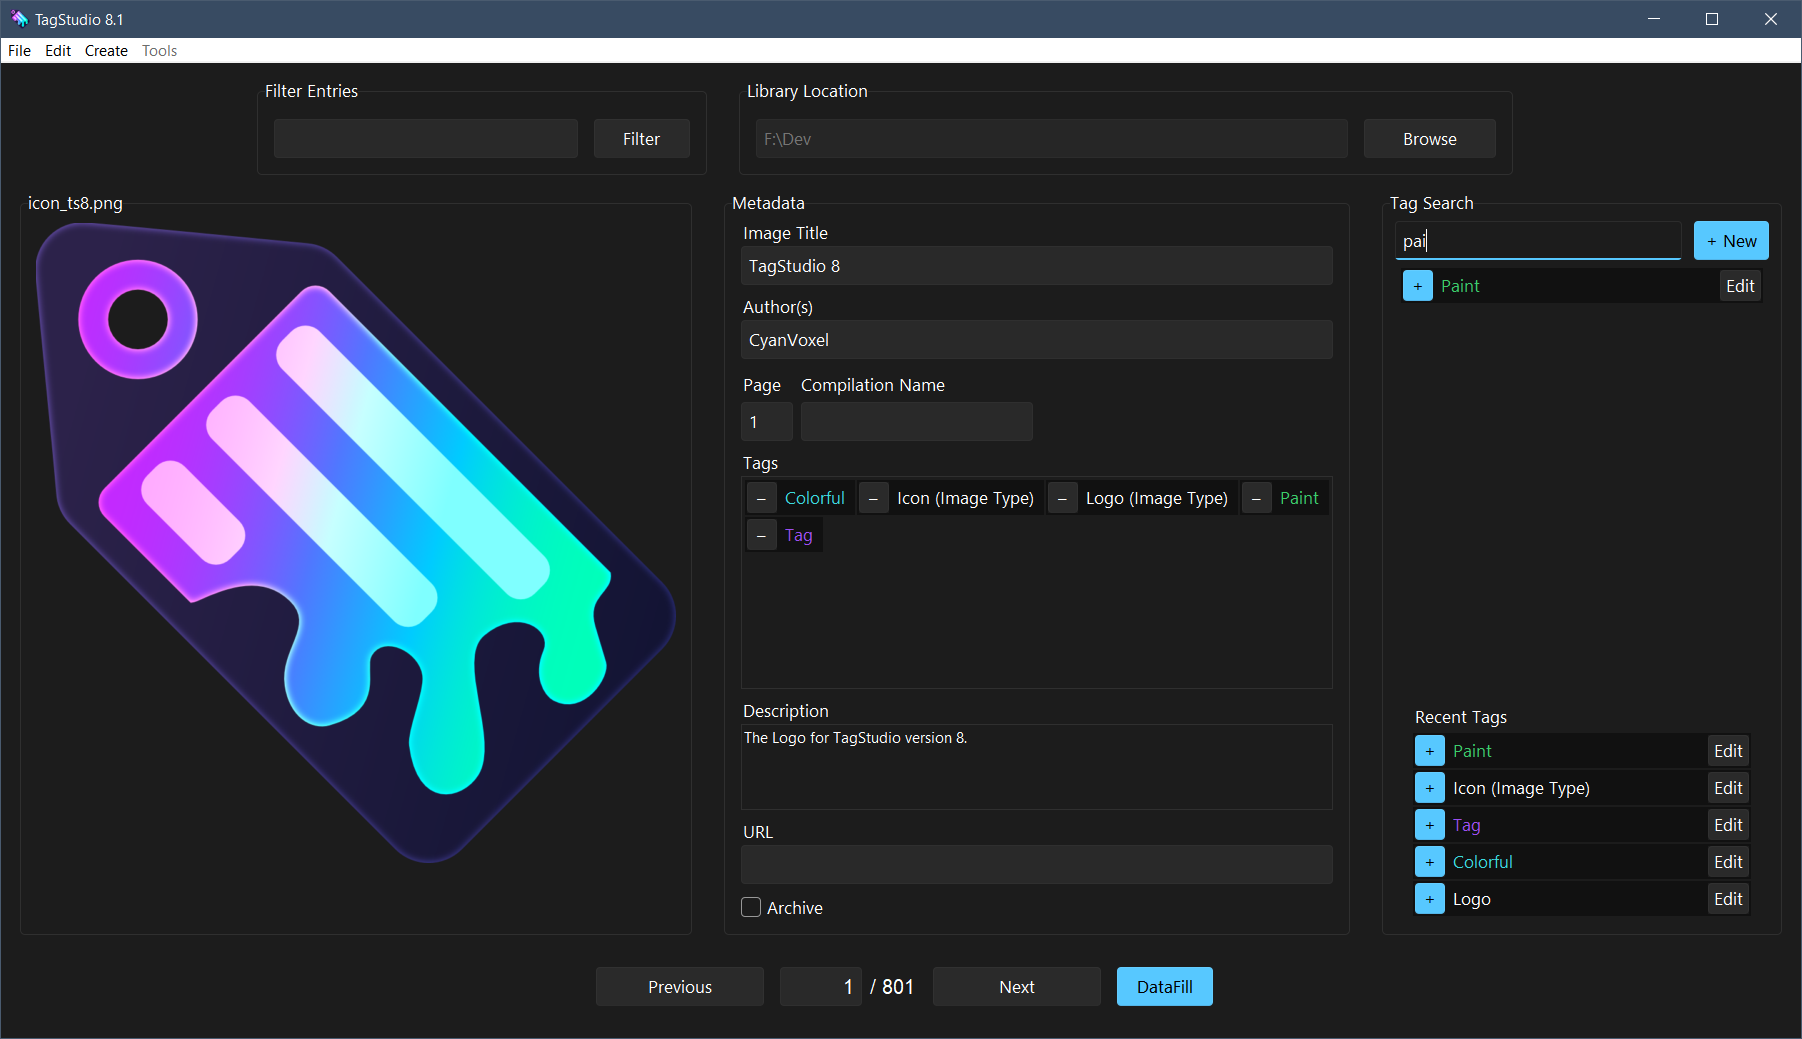Image resolution: width=1802 pixels, height=1039 pixels.
Task: Click the icon_ts8.png image preview
Action: tap(356, 543)
